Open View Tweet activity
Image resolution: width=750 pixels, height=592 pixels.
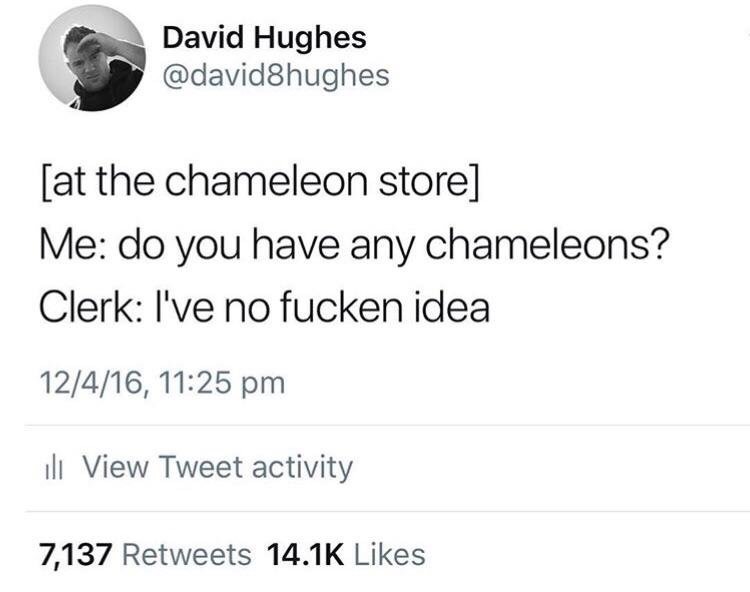[x=218, y=467]
